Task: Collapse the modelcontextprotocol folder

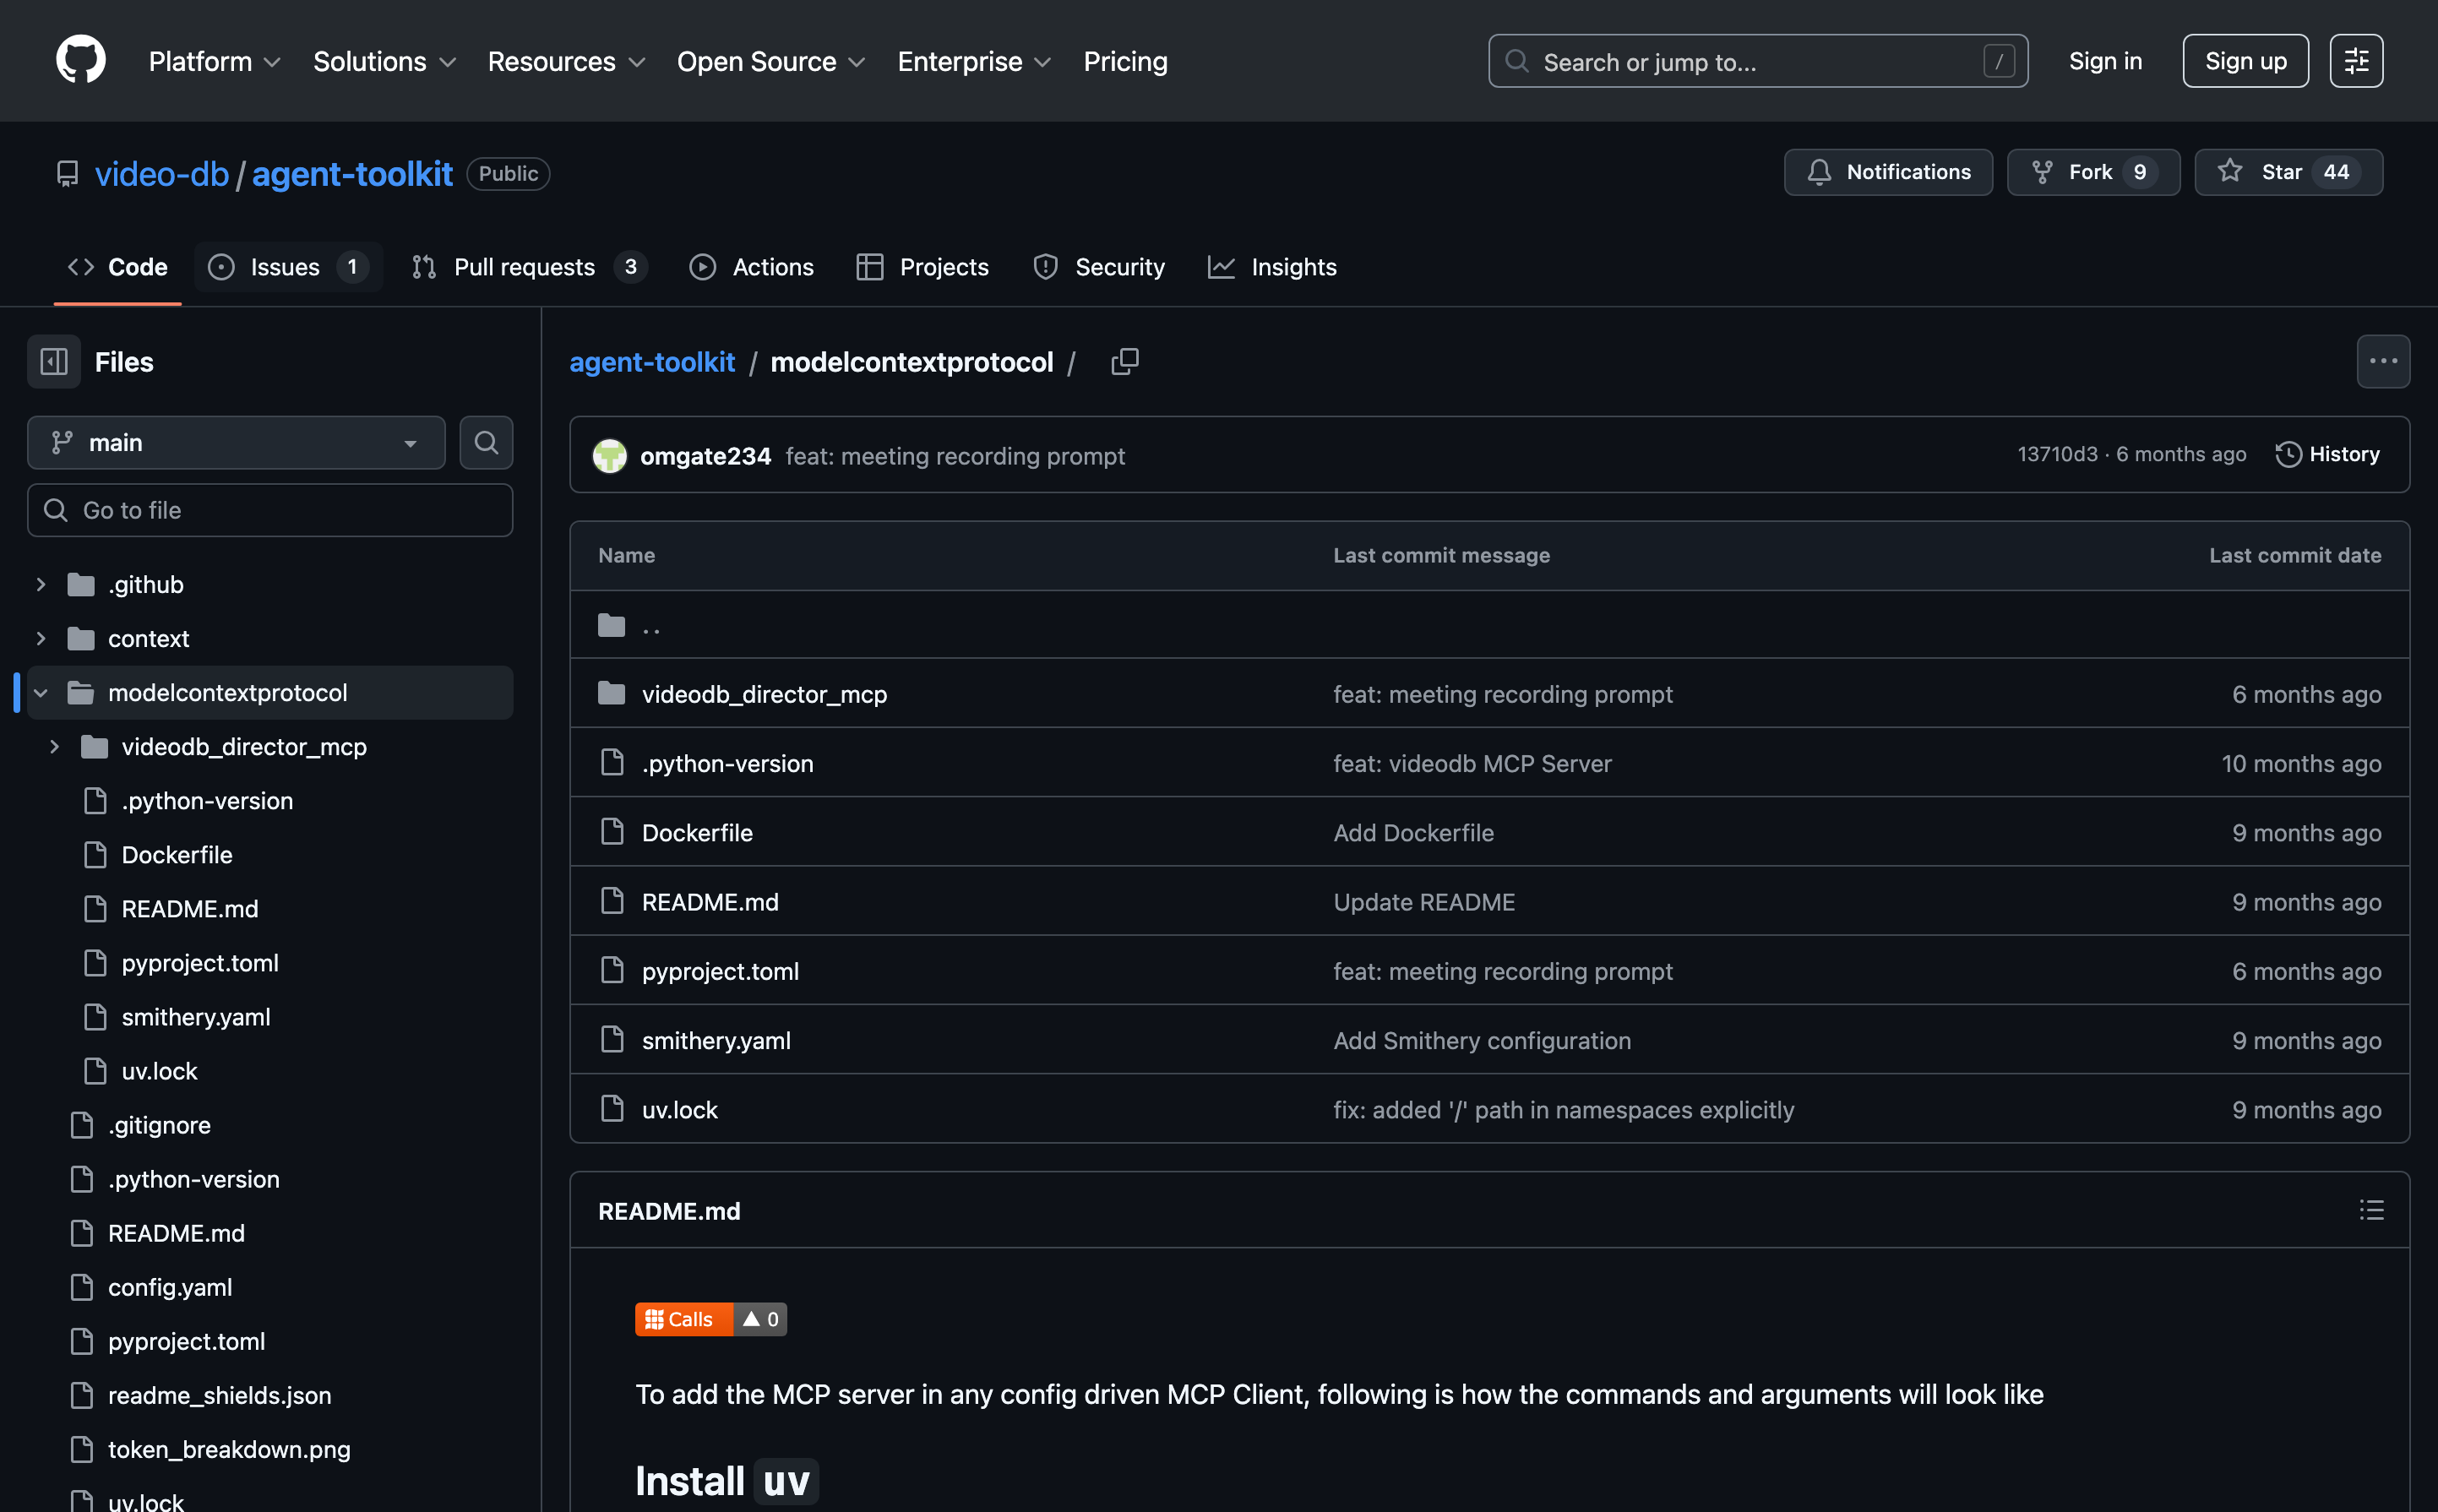Action: (41, 693)
